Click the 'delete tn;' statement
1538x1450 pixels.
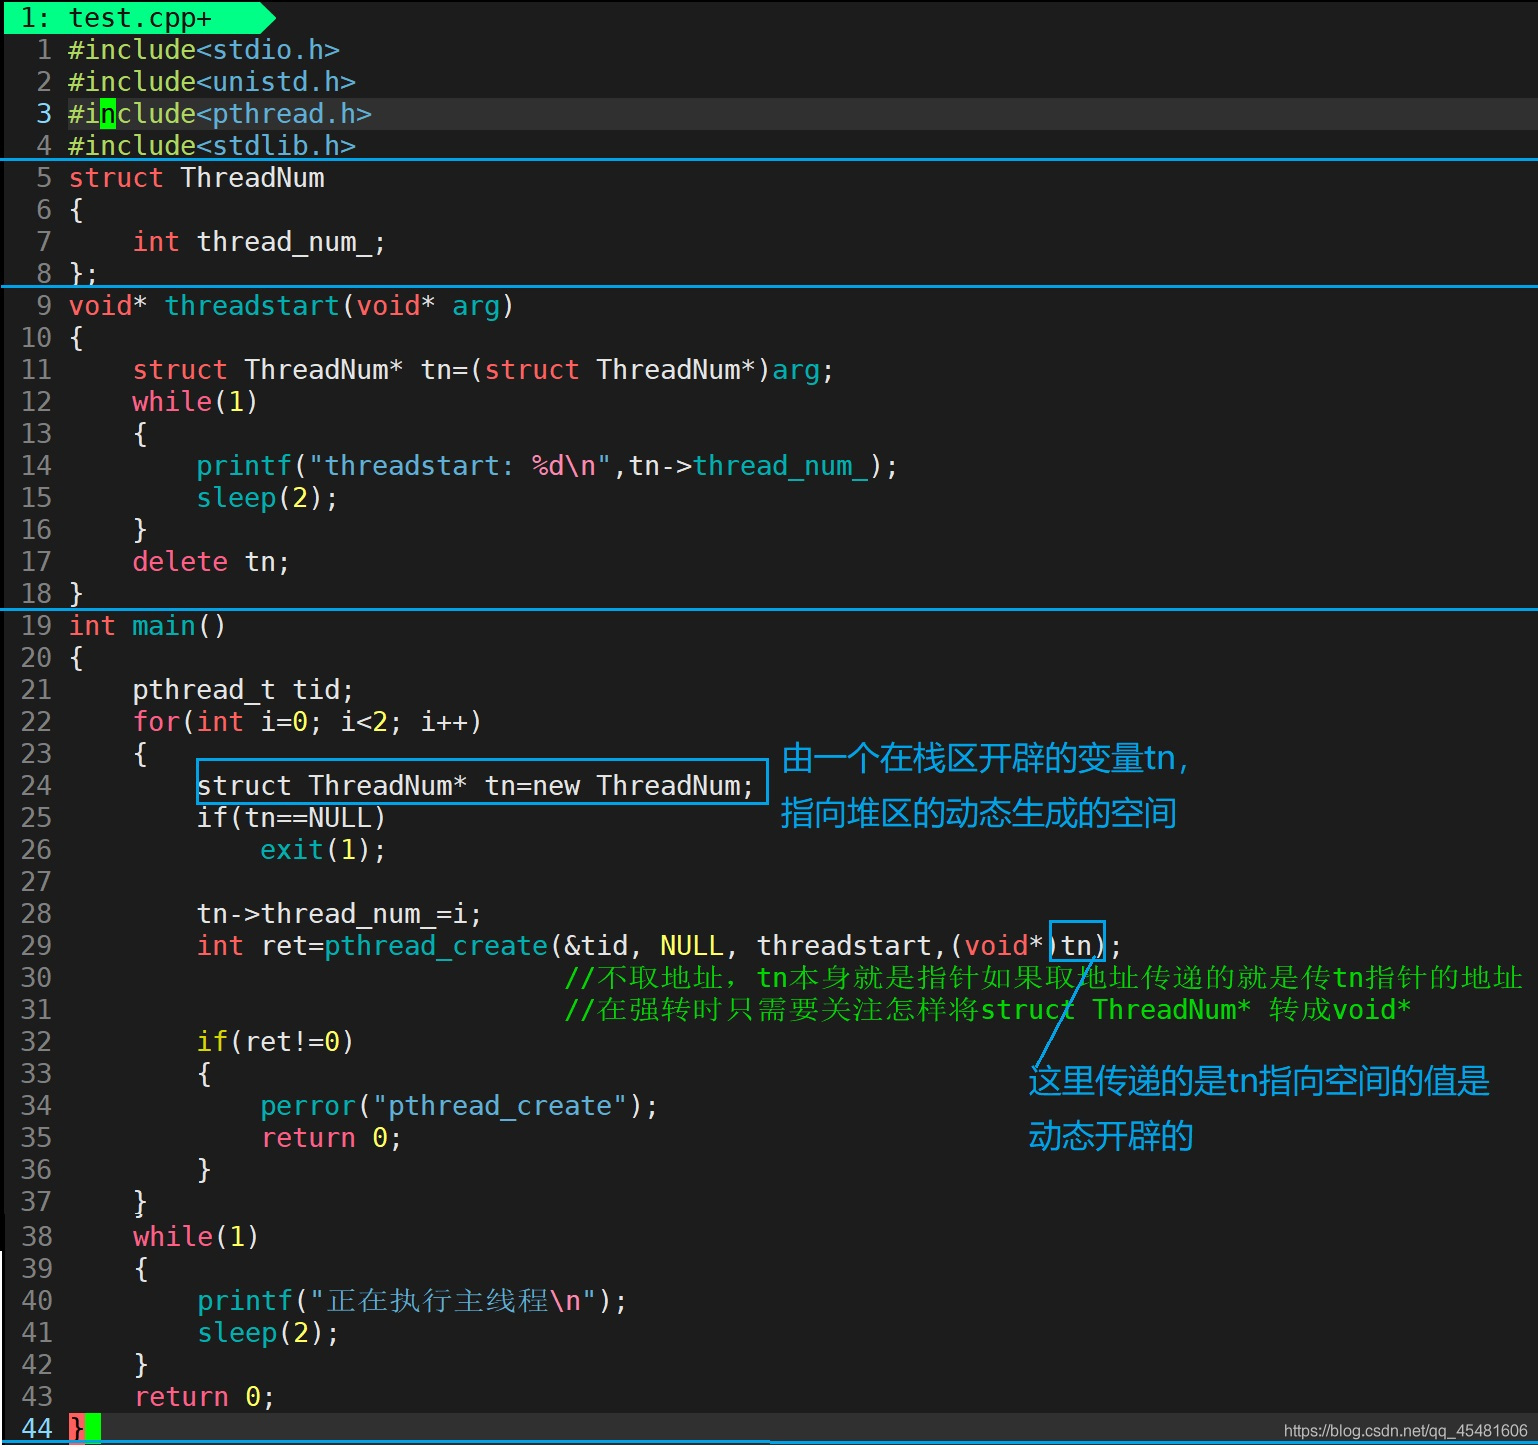[x=211, y=562]
